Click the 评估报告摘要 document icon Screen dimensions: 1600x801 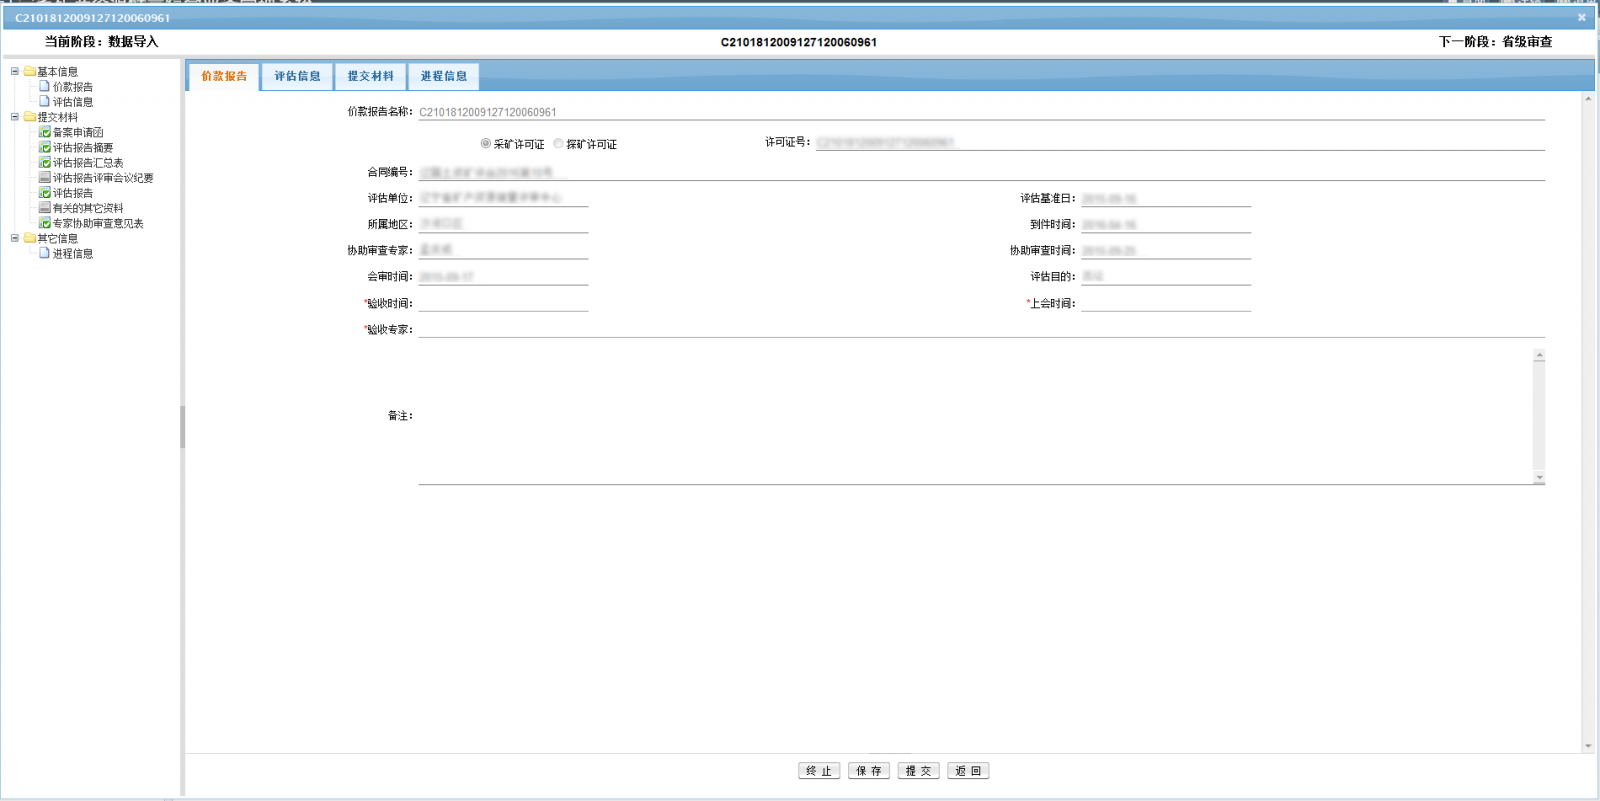click(x=45, y=147)
